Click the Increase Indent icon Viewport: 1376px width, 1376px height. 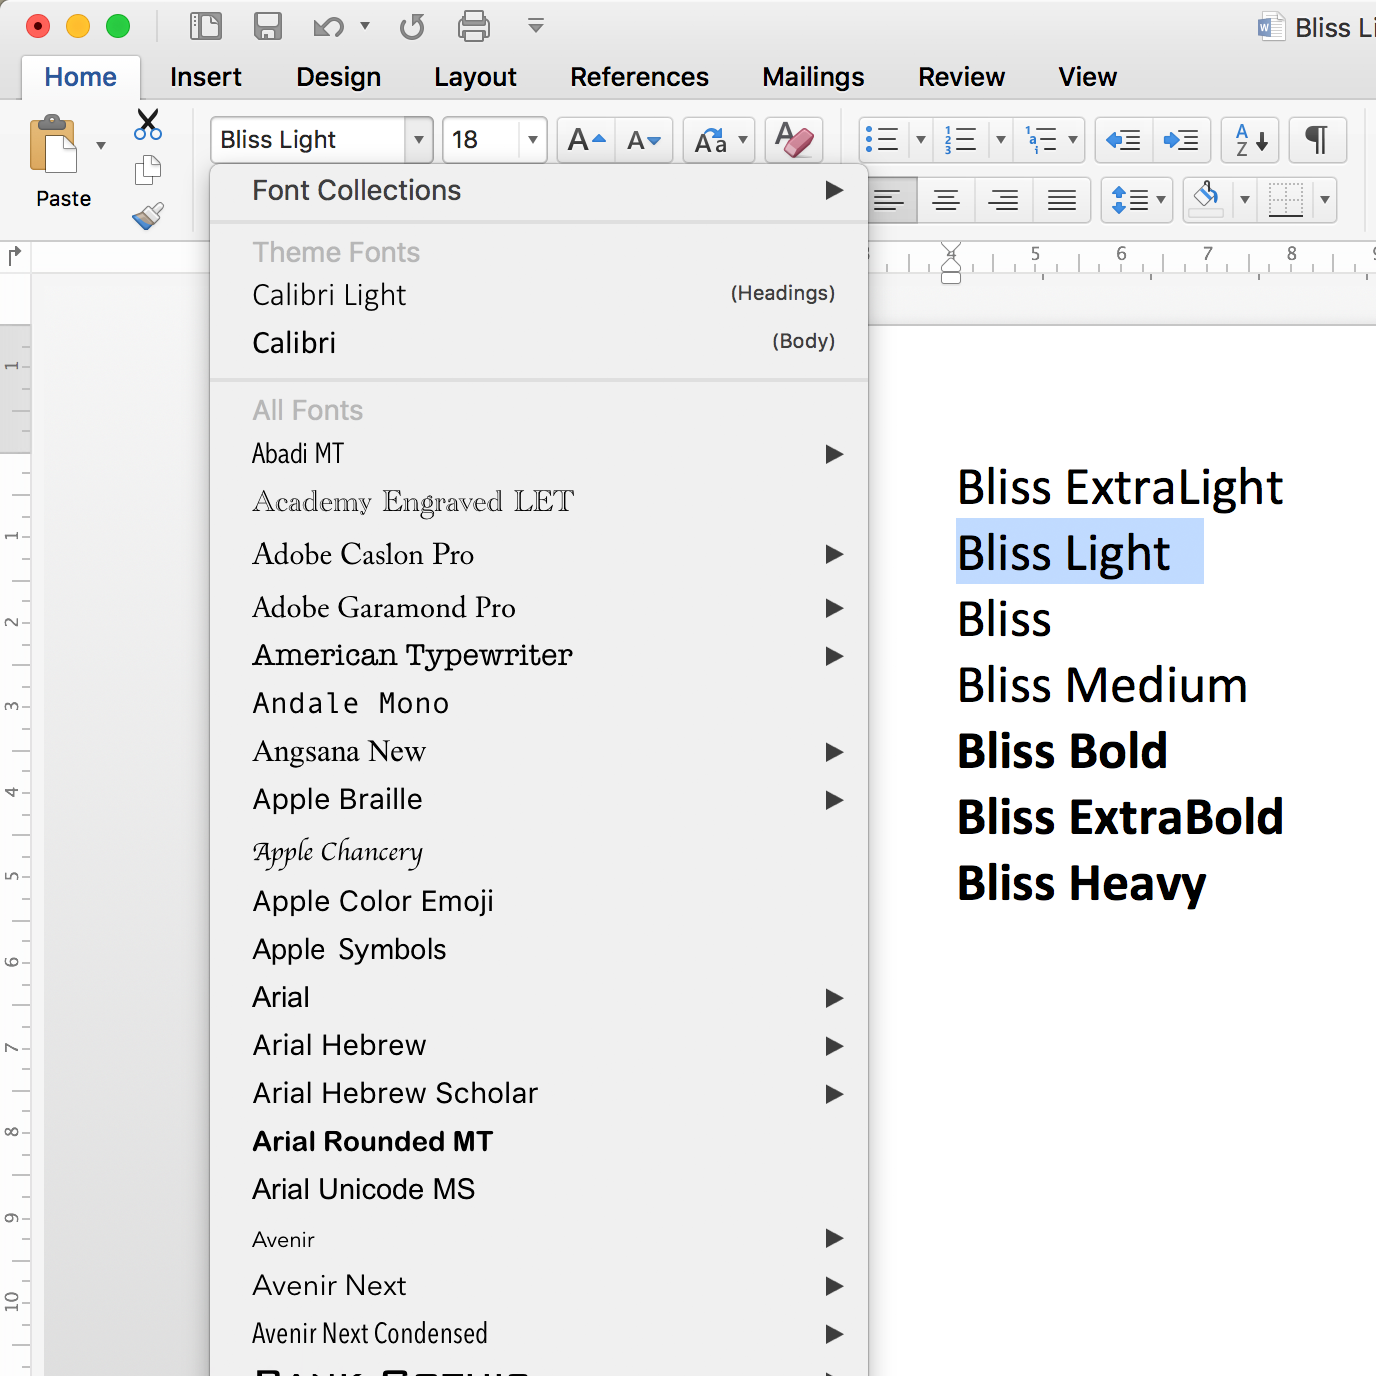[1182, 140]
